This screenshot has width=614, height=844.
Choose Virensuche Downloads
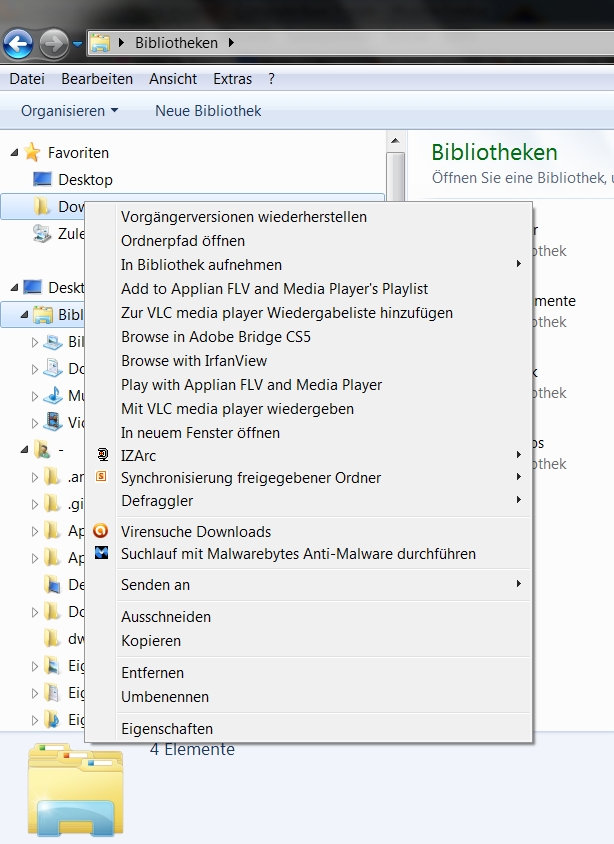(309, 531)
